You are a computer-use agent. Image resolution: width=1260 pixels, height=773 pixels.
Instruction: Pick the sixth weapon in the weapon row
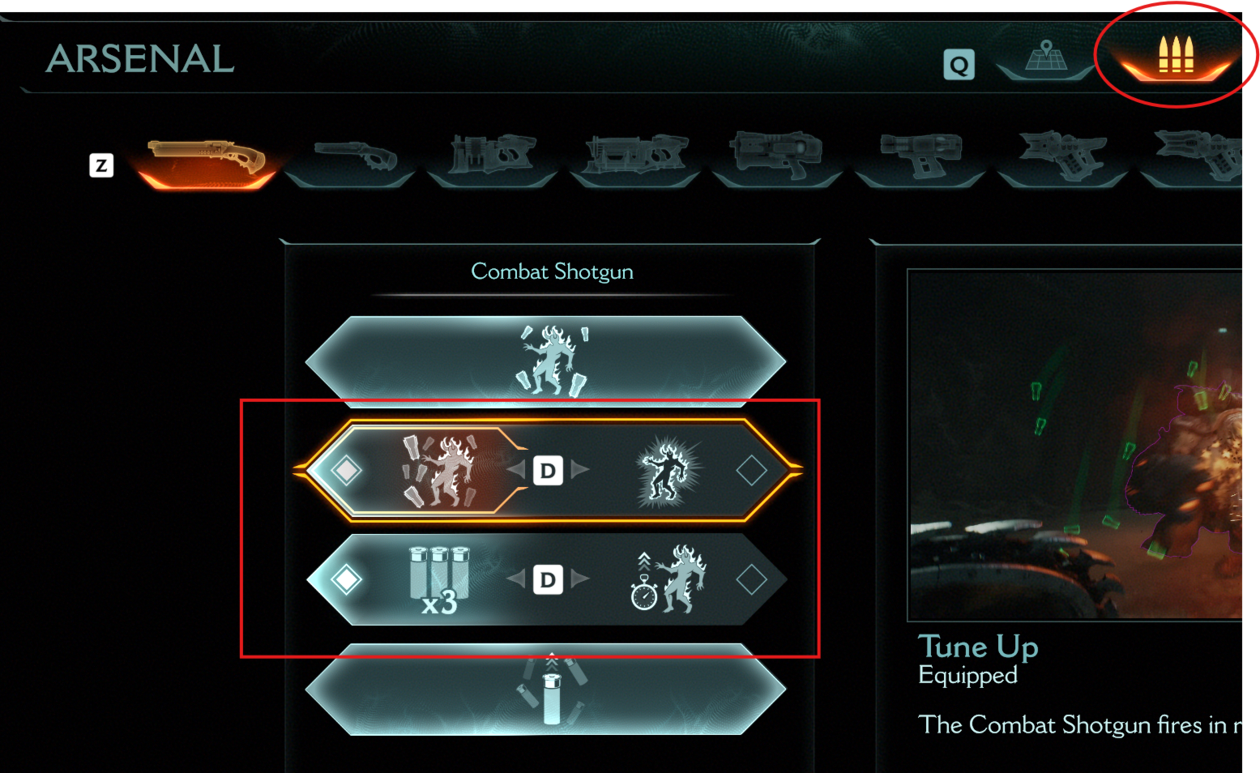920,158
